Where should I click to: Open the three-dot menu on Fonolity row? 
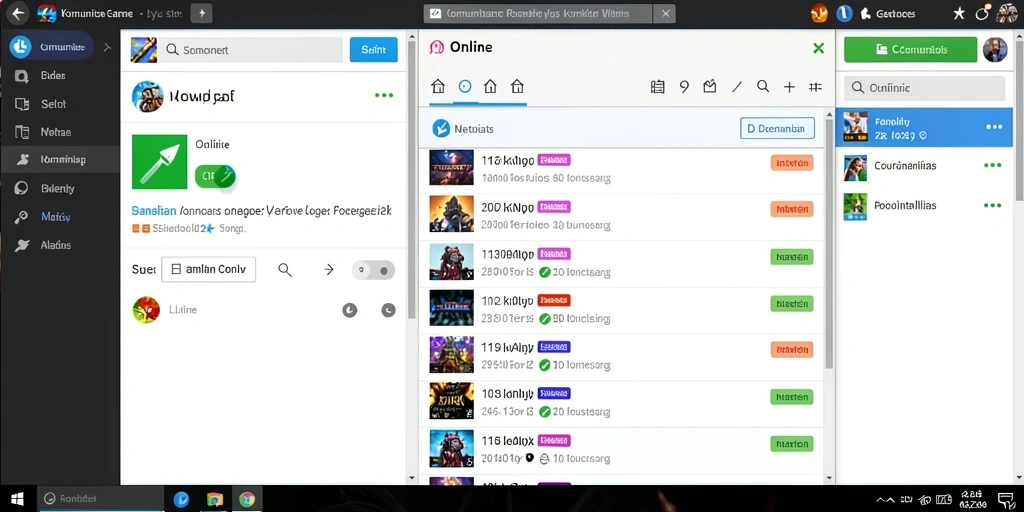[x=994, y=127]
